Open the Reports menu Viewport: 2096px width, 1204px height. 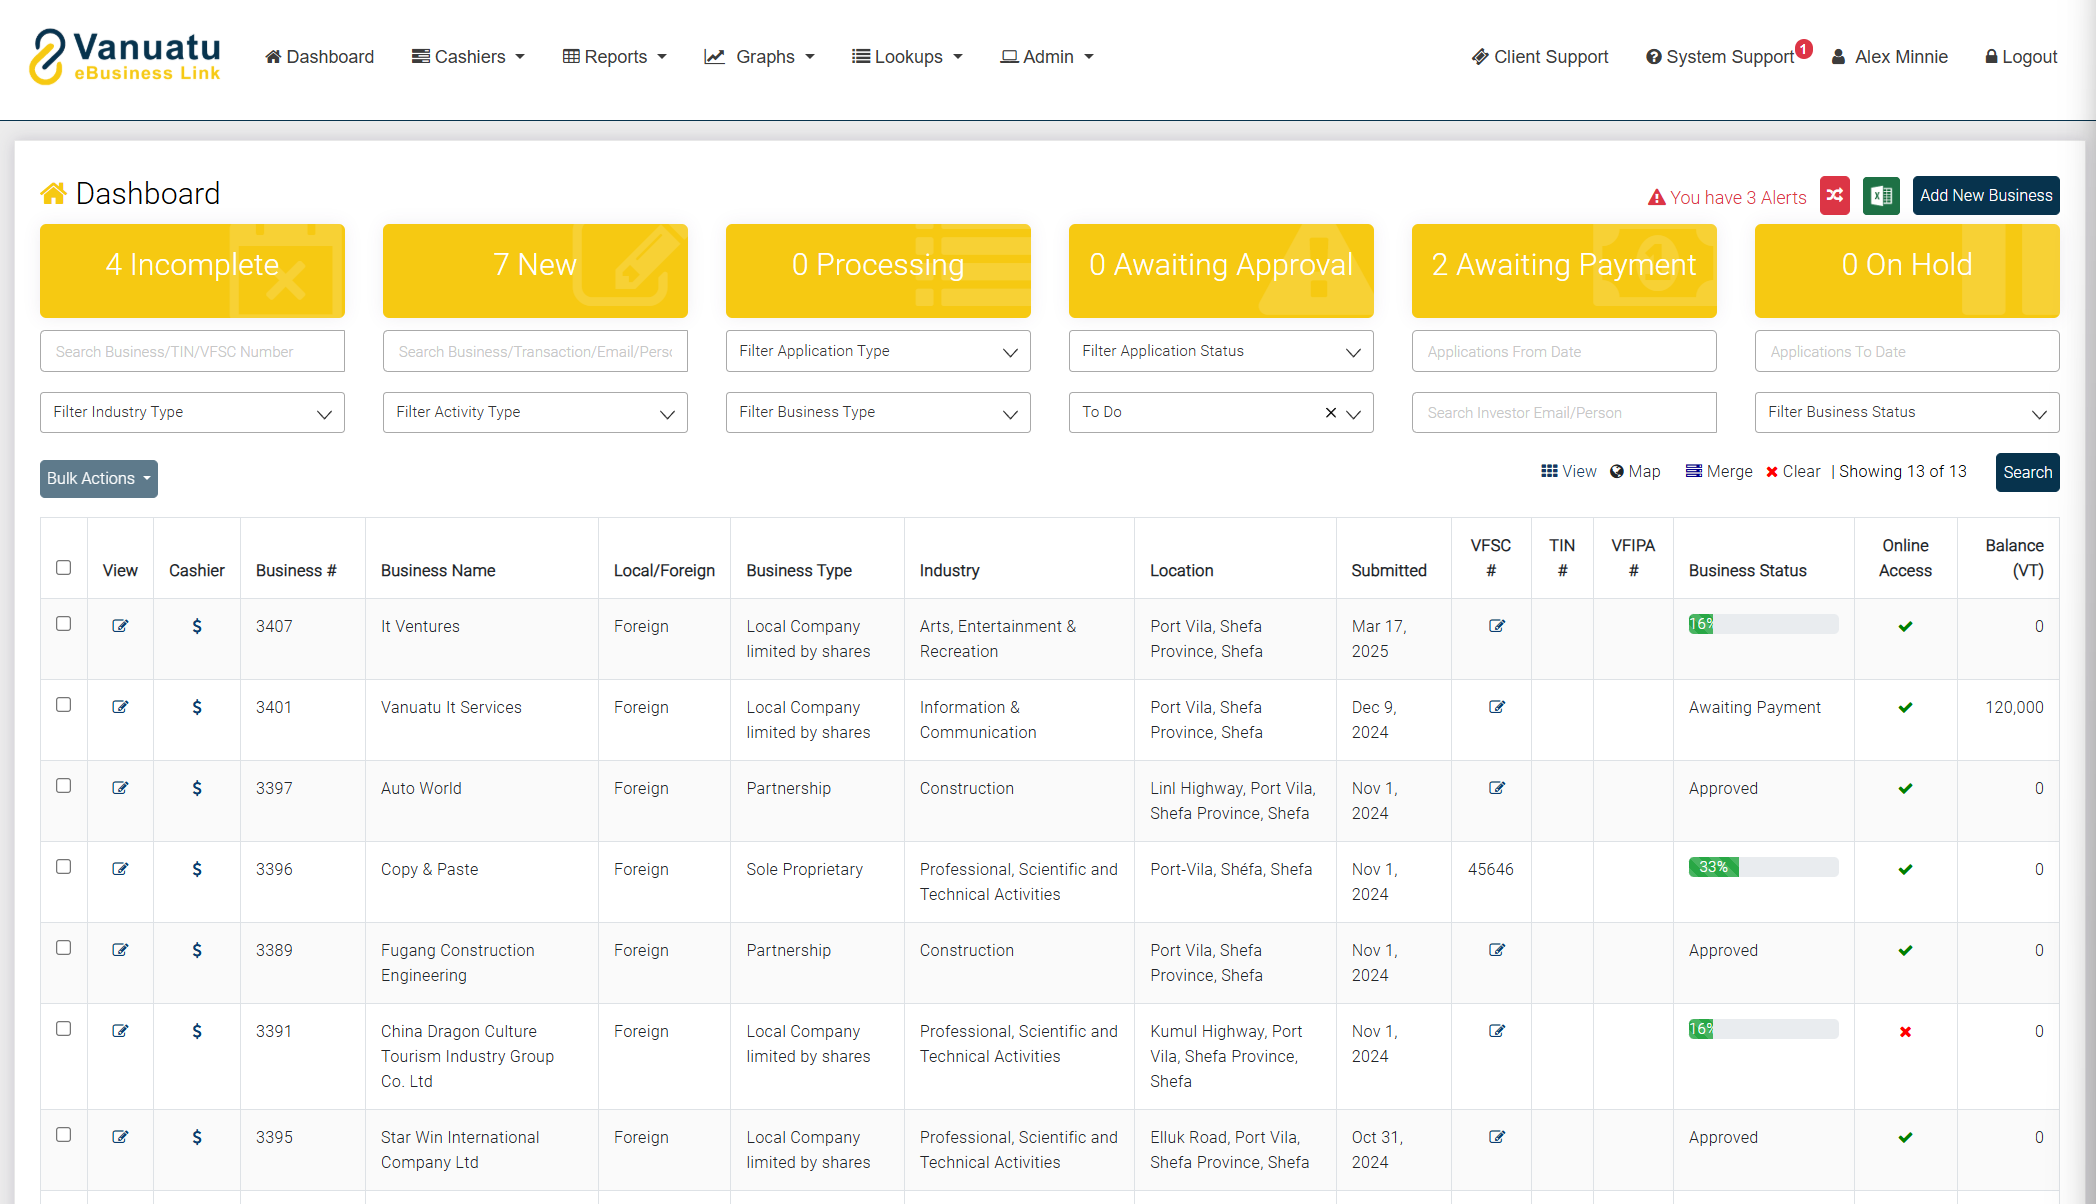click(614, 57)
